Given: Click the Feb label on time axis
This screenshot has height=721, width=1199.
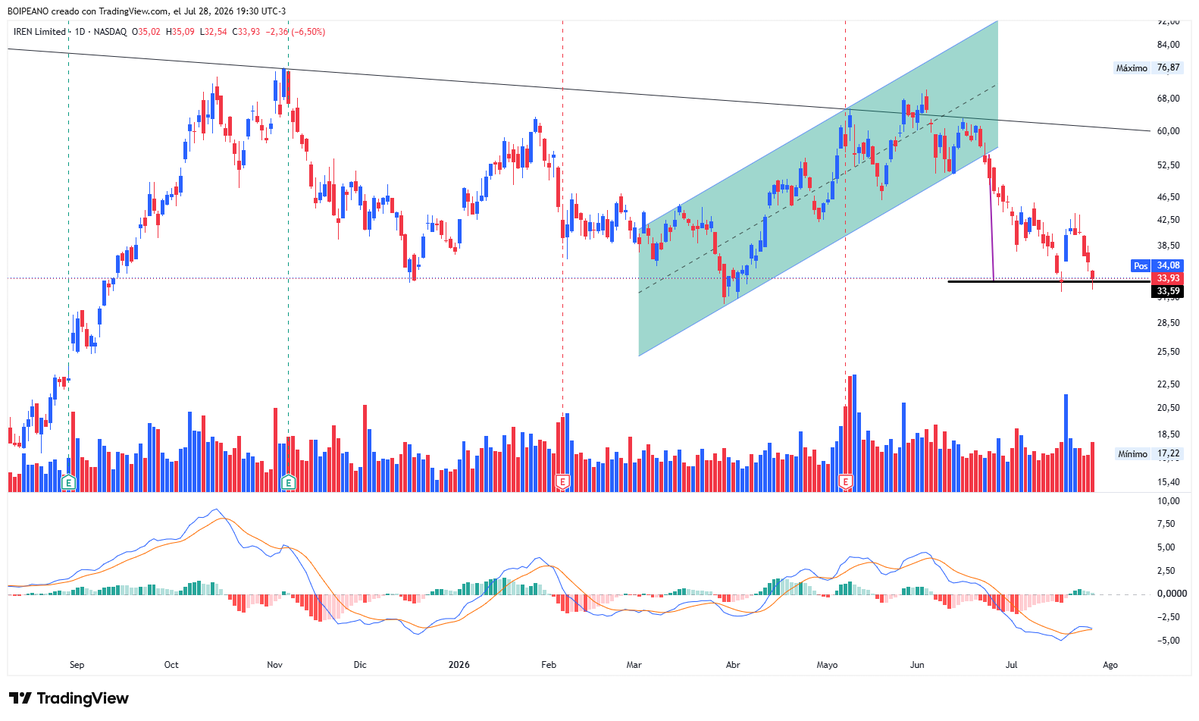Looking at the screenshot, I should (x=548, y=665).
